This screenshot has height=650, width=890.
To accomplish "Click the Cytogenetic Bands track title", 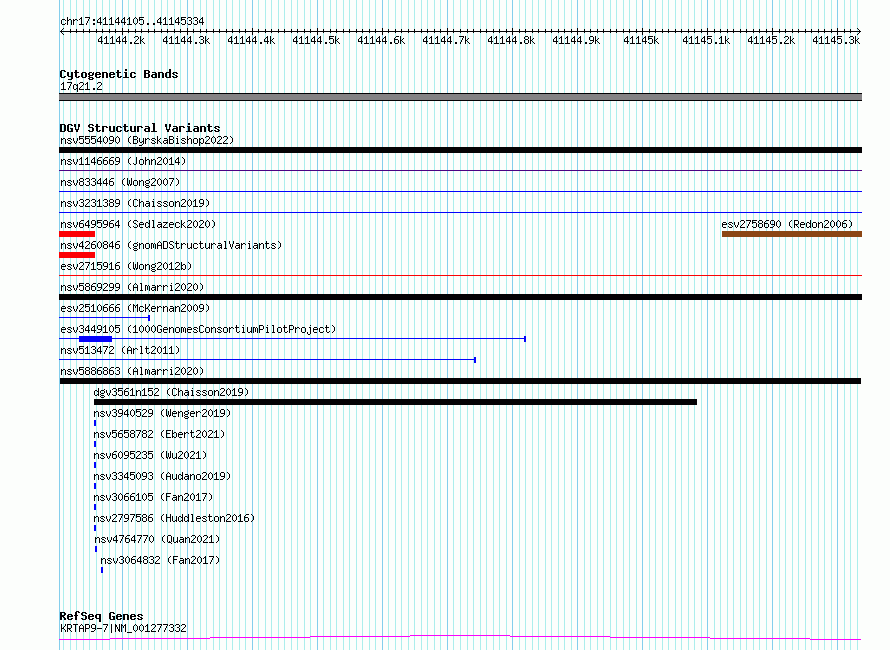I will tap(119, 74).
